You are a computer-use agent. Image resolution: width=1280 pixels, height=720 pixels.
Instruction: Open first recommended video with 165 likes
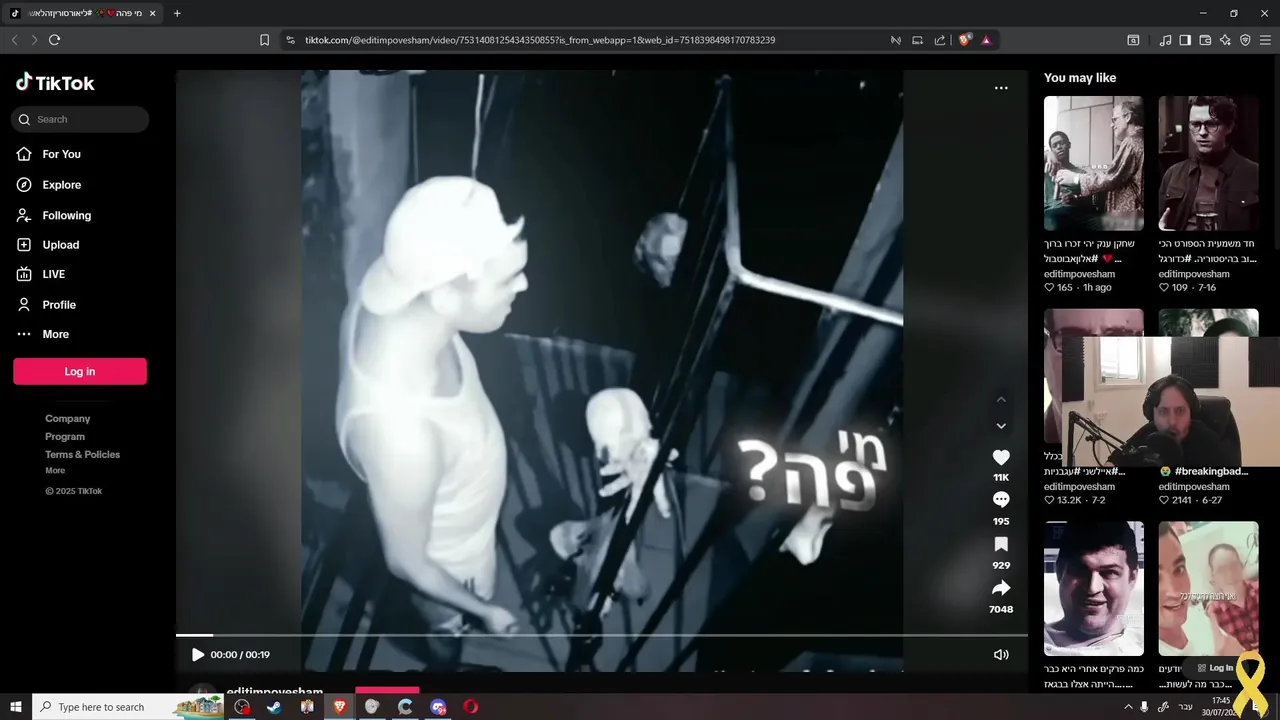point(1094,163)
